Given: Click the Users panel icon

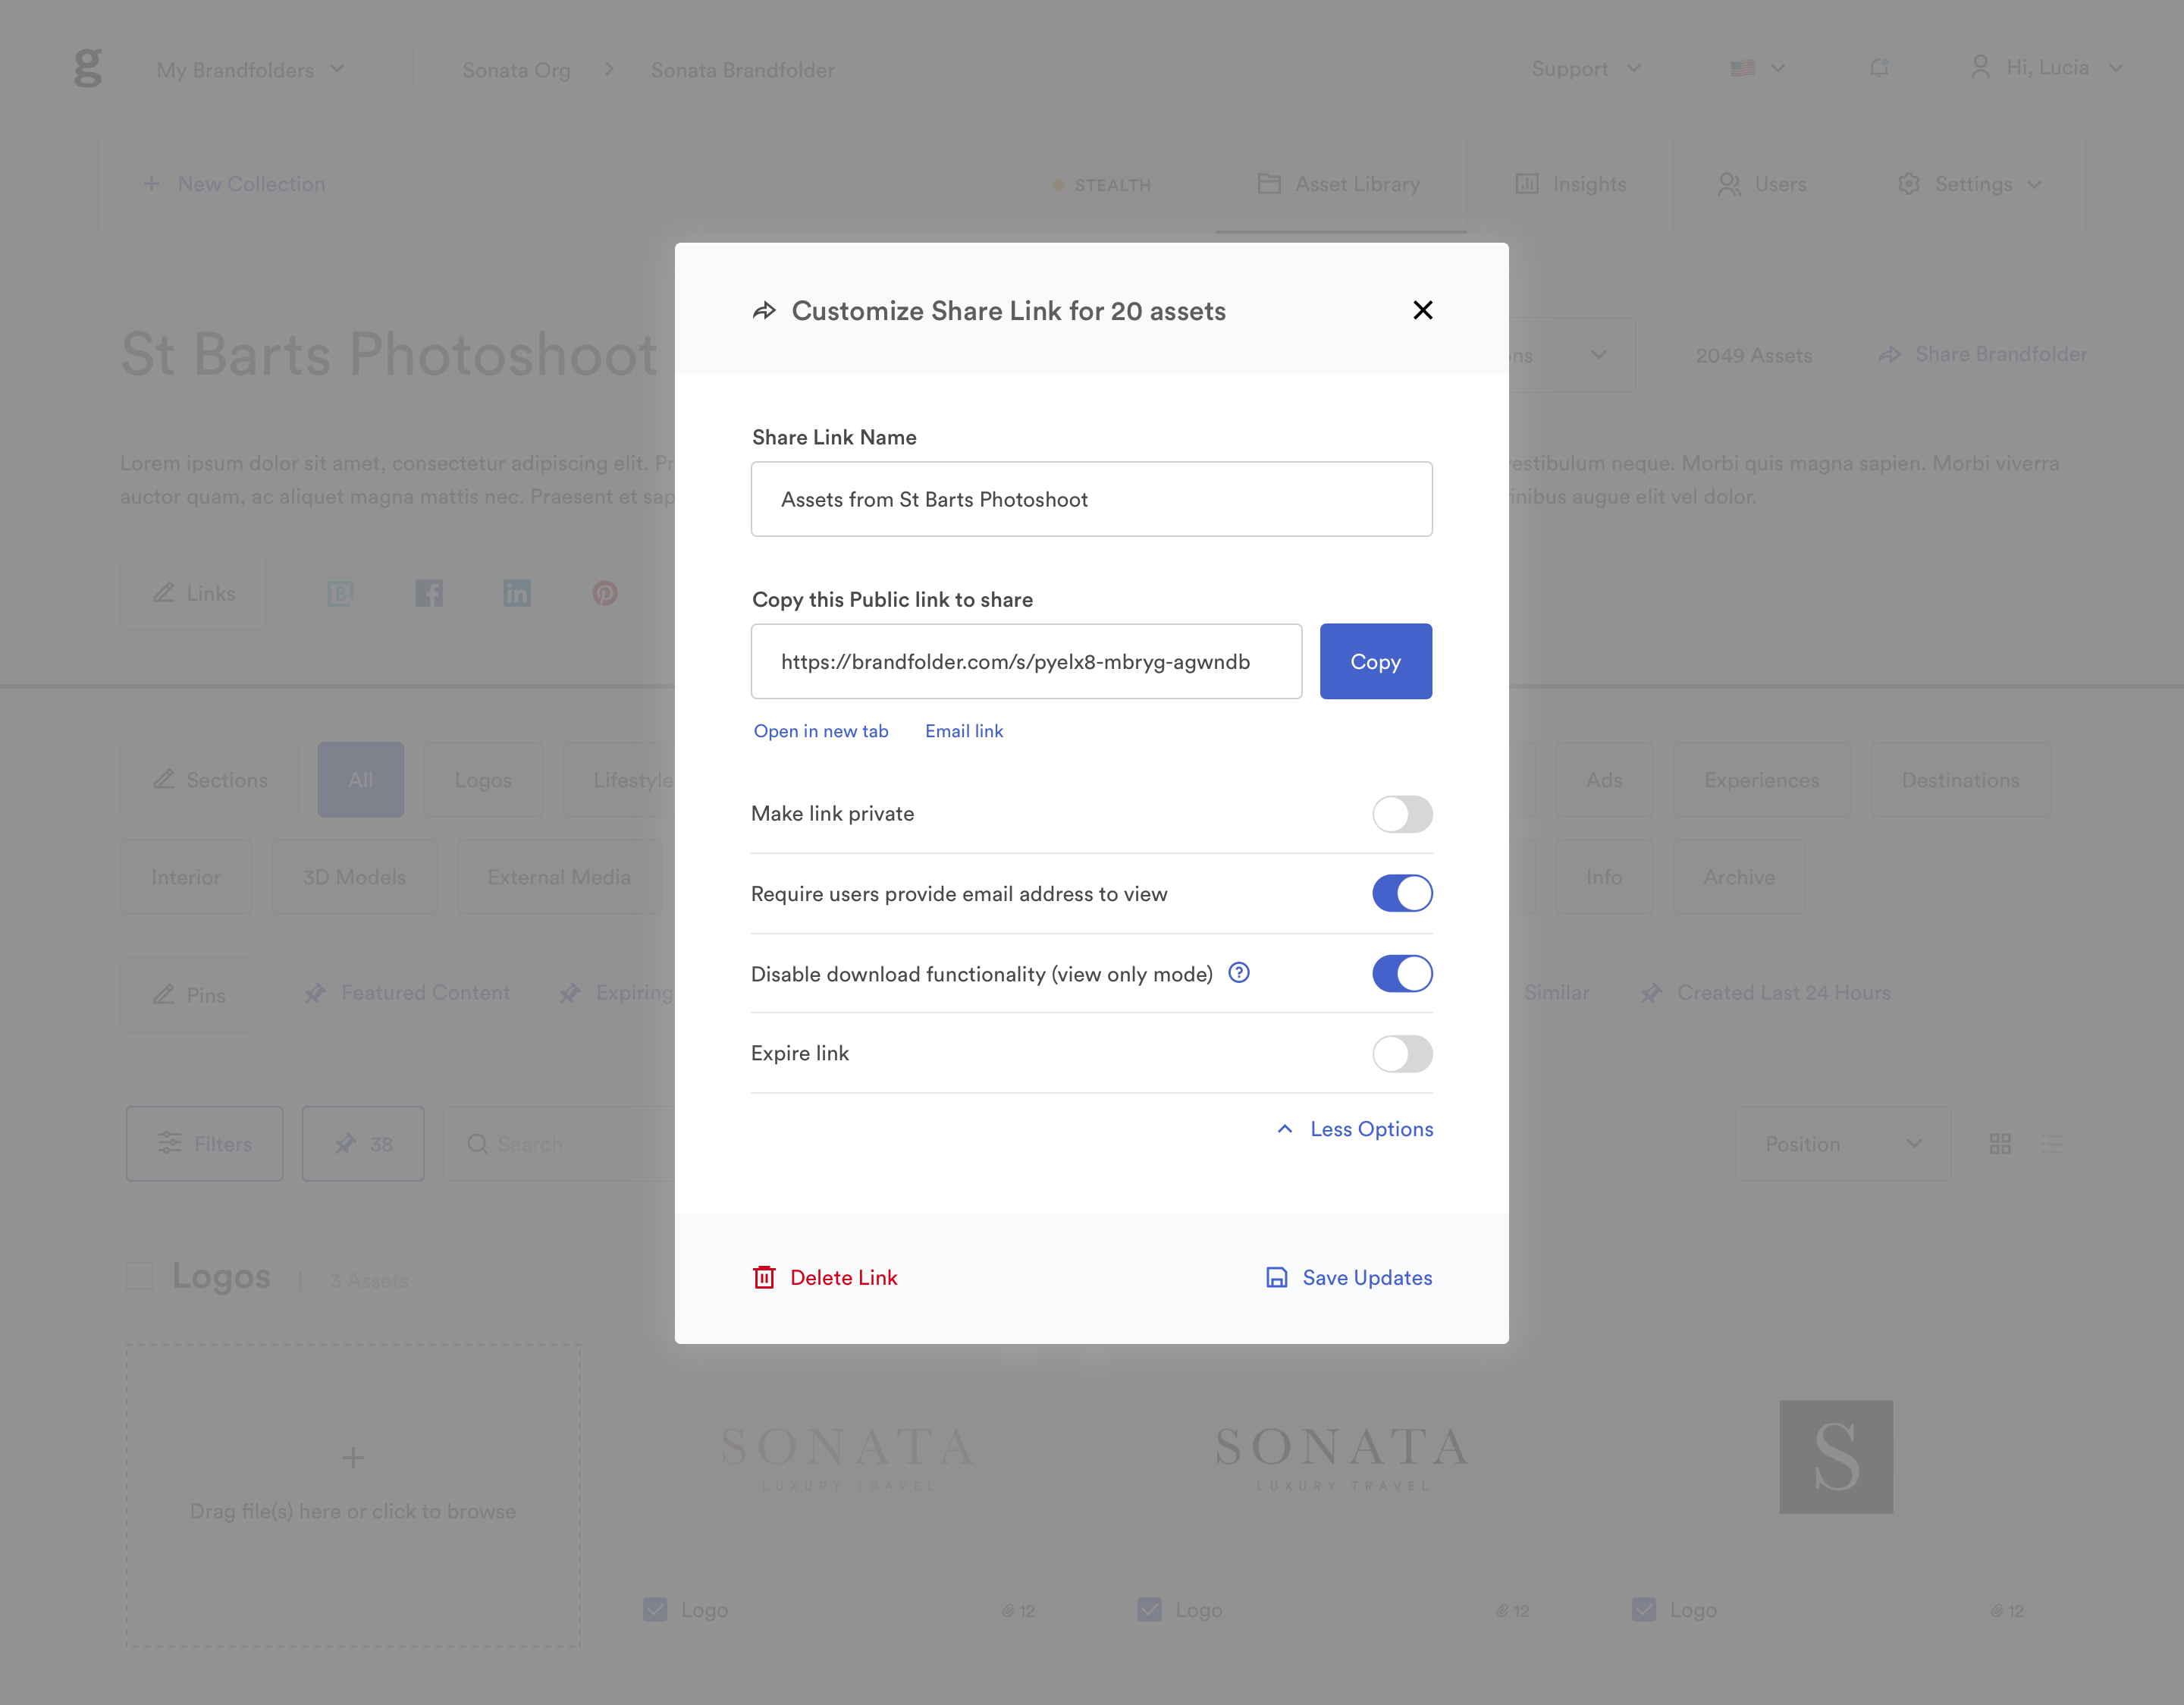Looking at the screenshot, I should pos(1731,184).
